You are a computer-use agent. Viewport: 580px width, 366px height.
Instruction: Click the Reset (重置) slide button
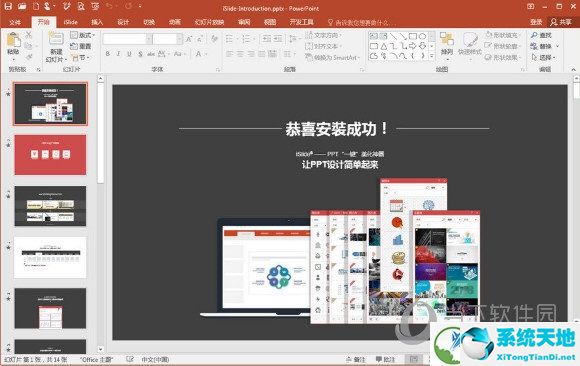pyautogui.click(x=81, y=46)
